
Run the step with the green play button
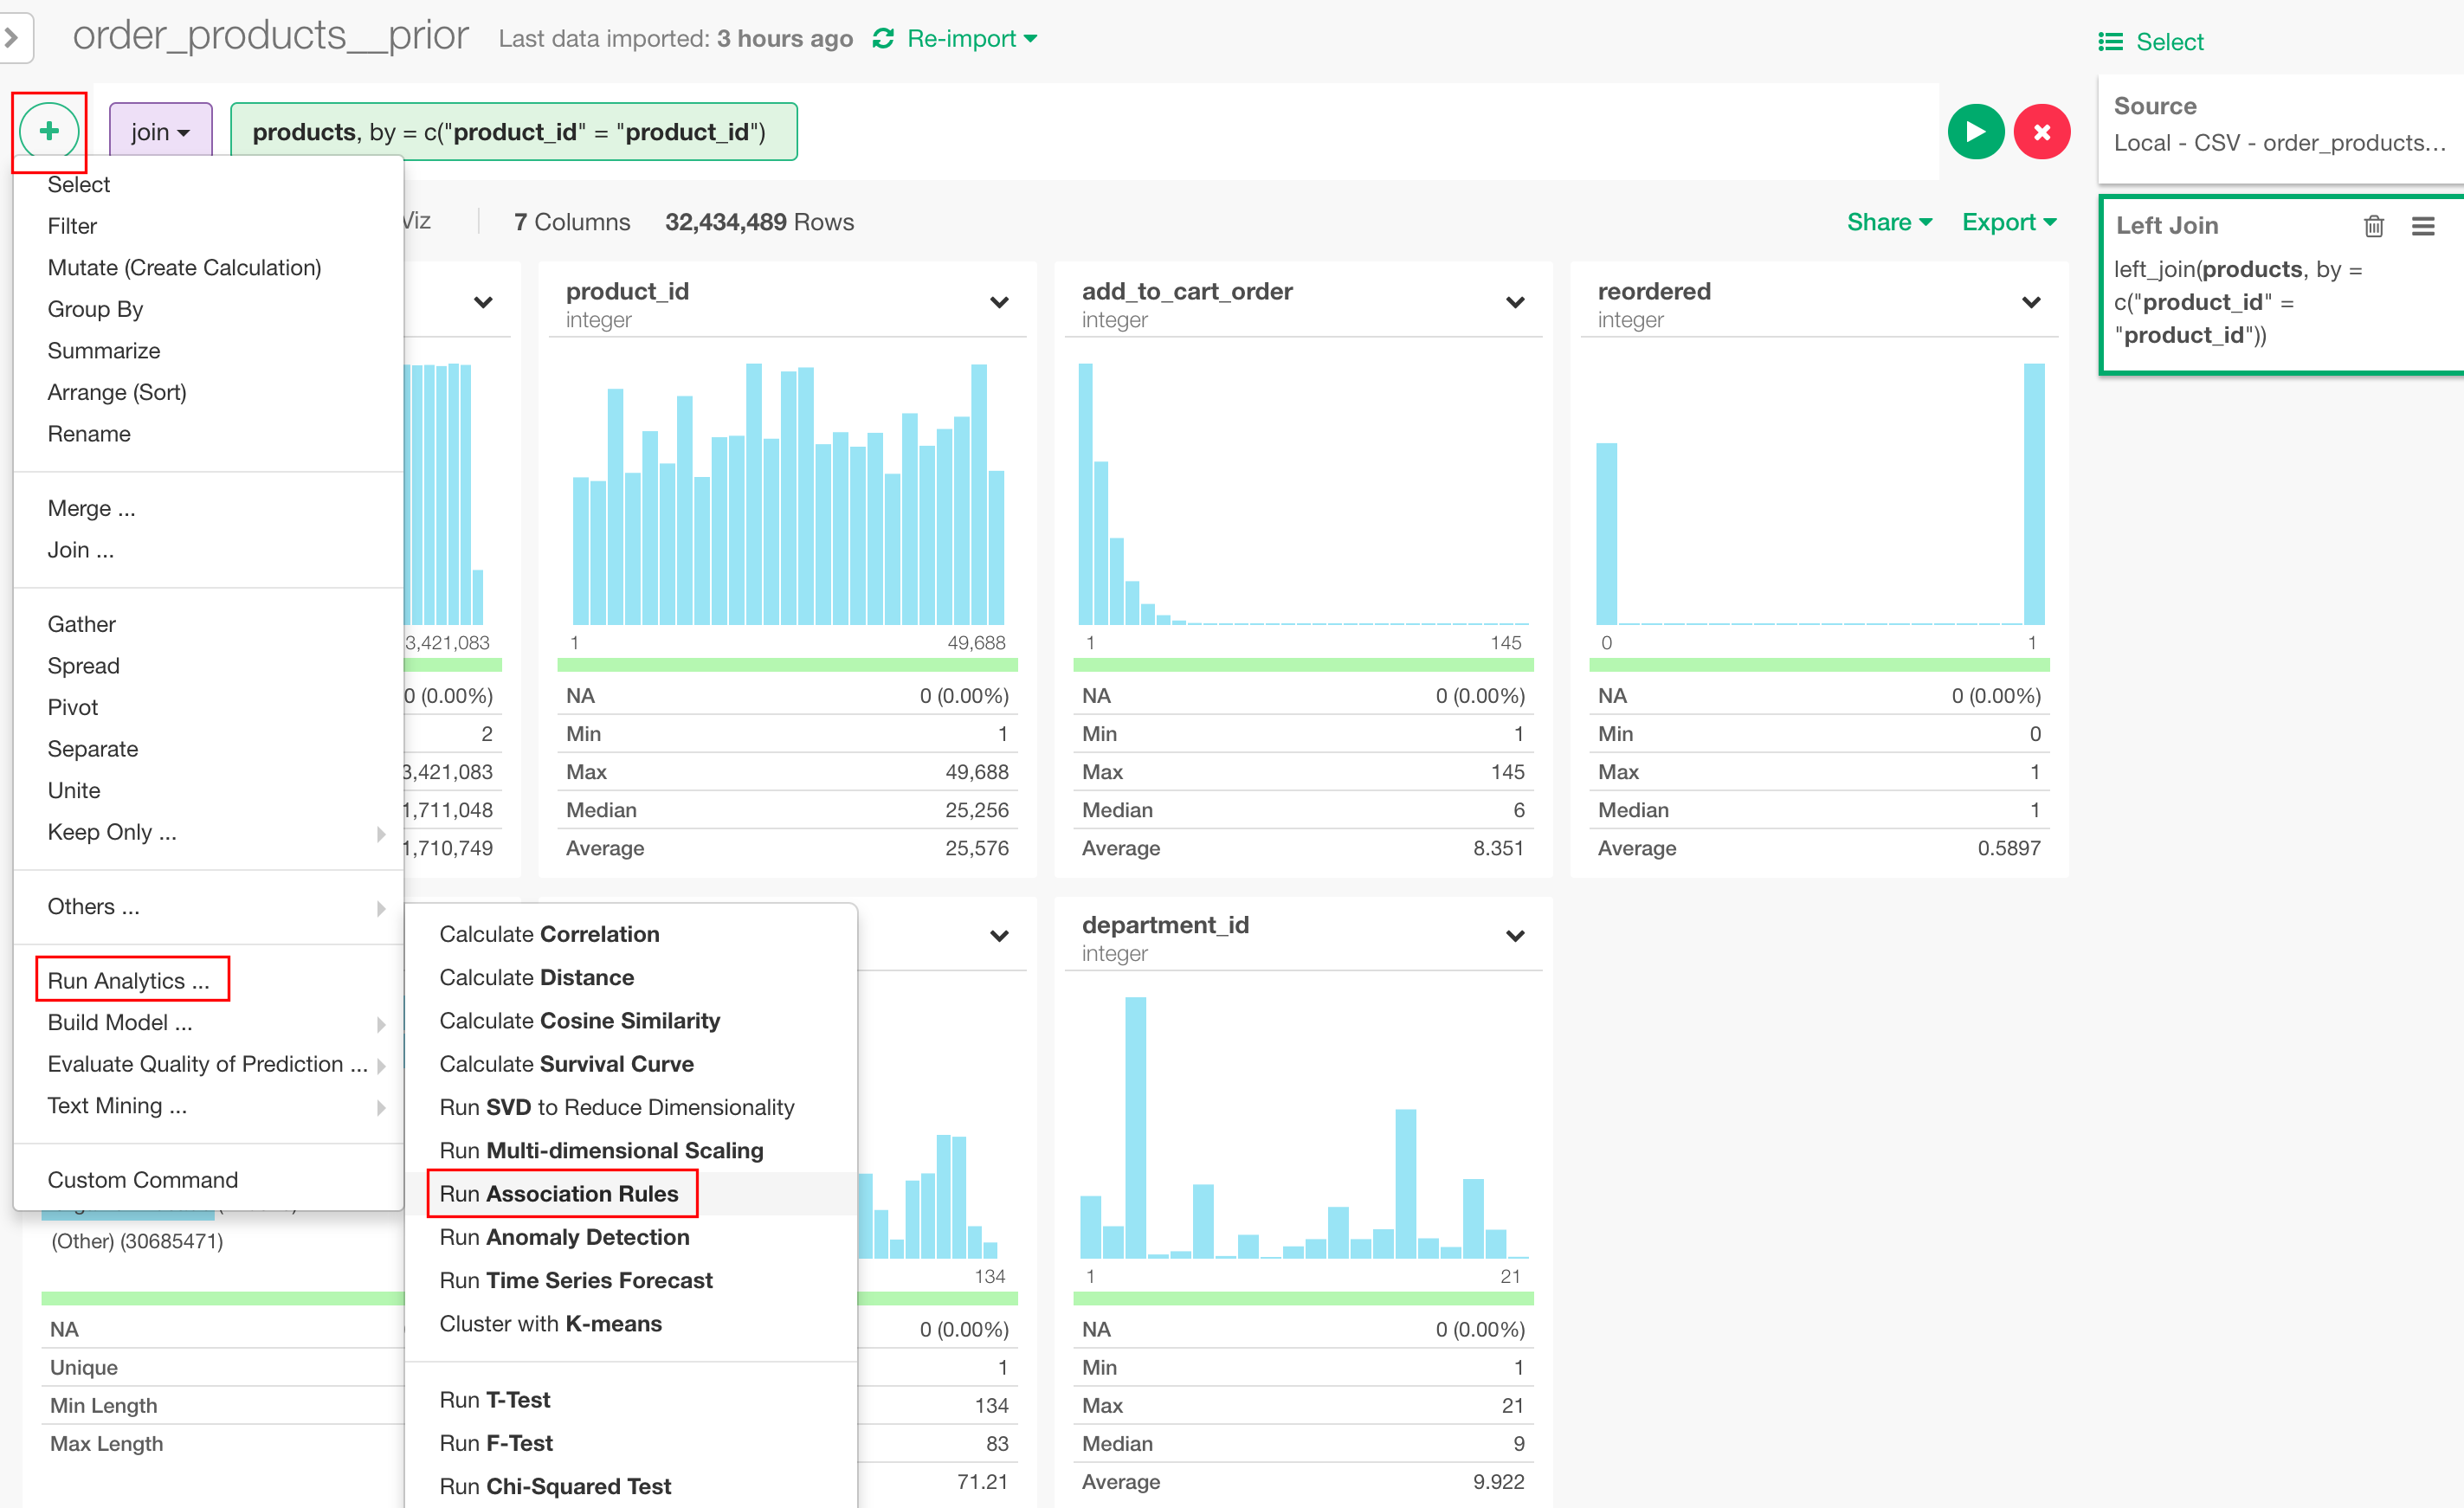point(1975,131)
